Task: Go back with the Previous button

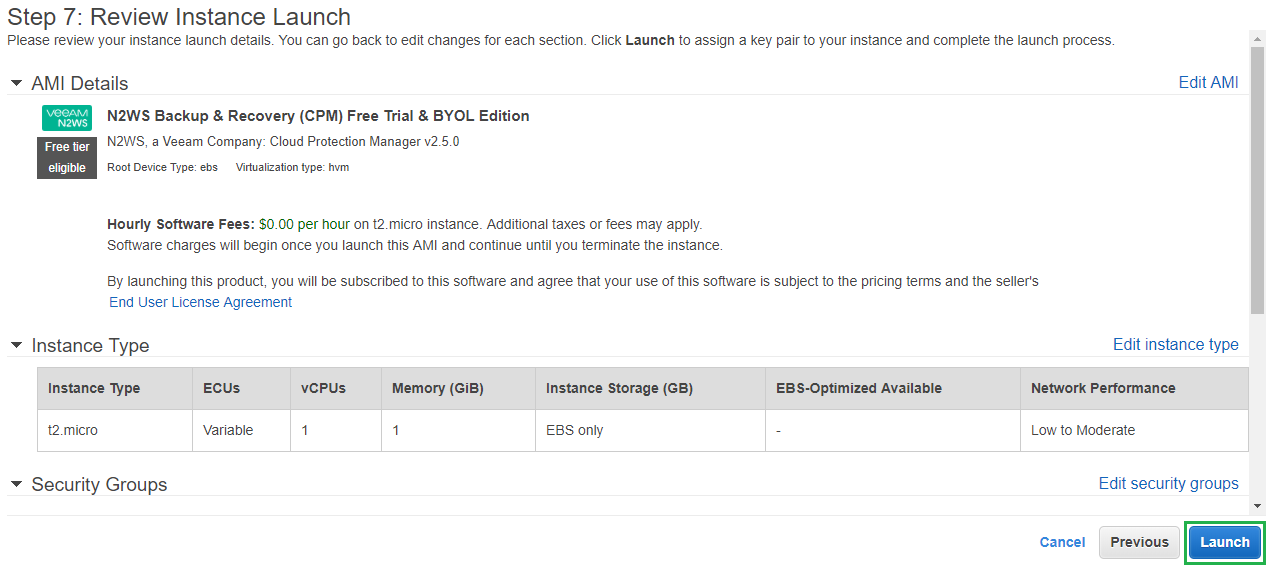Action: tap(1139, 542)
